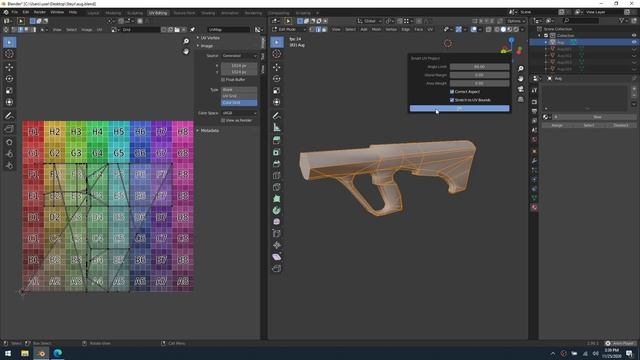Open the File menu
The image size is (640, 360).
[15, 12]
